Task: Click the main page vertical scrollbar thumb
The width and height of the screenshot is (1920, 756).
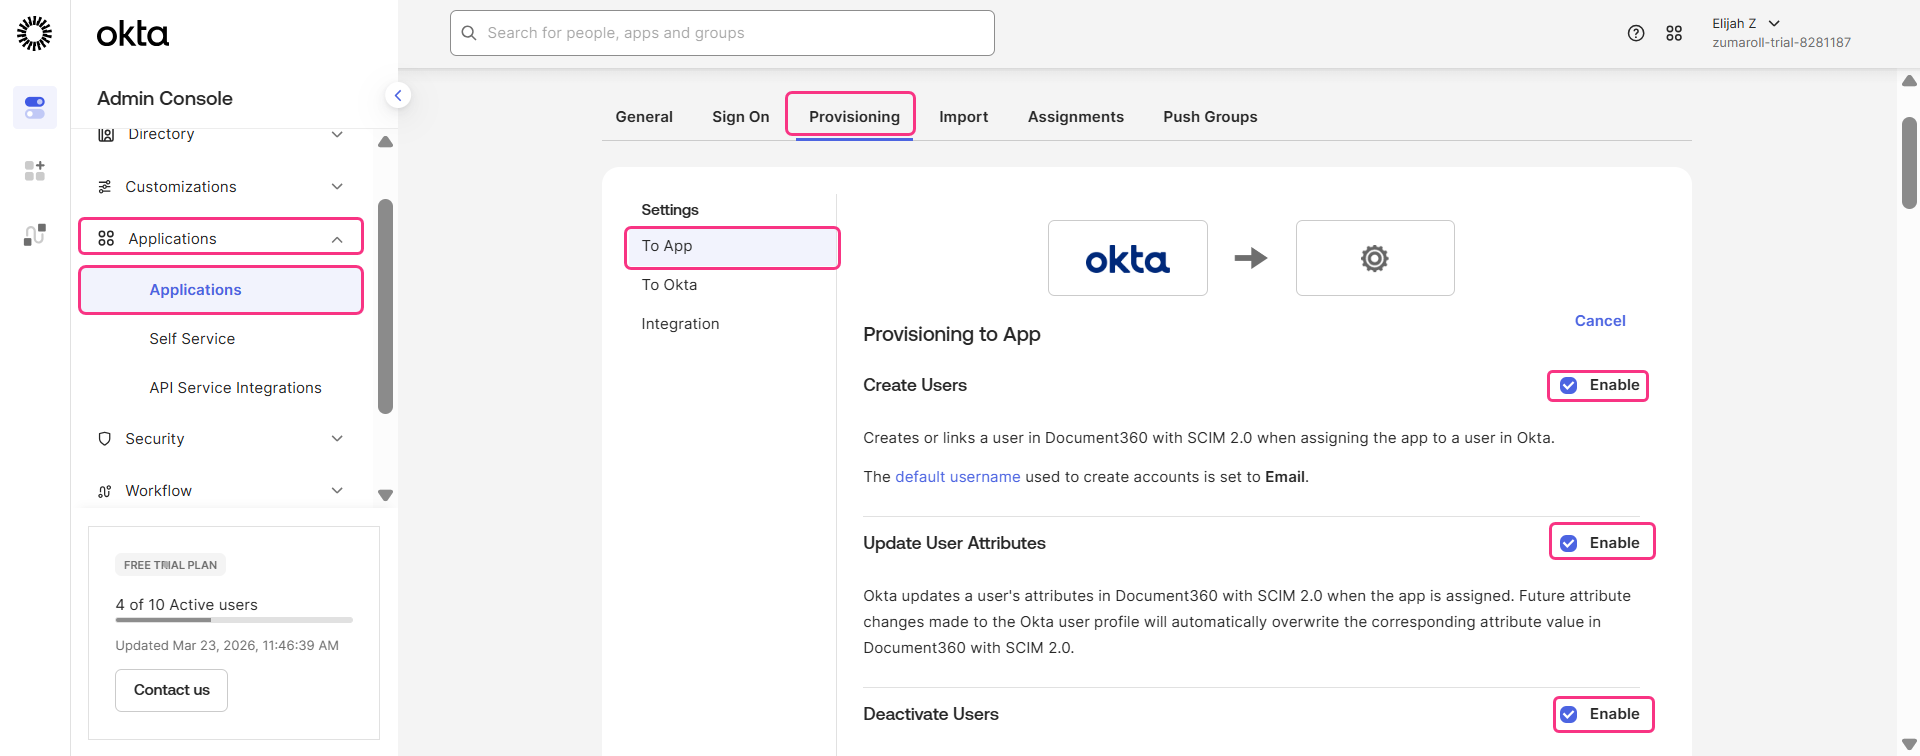Action: pyautogui.click(x=1909, y=163)
